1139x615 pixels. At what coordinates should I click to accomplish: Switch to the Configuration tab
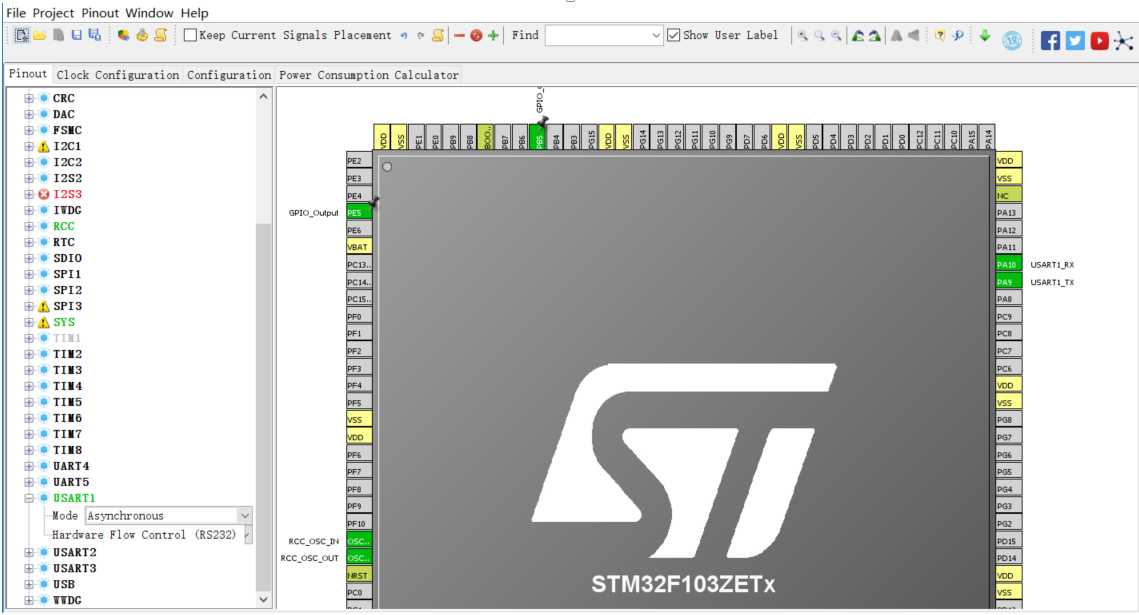229,75
